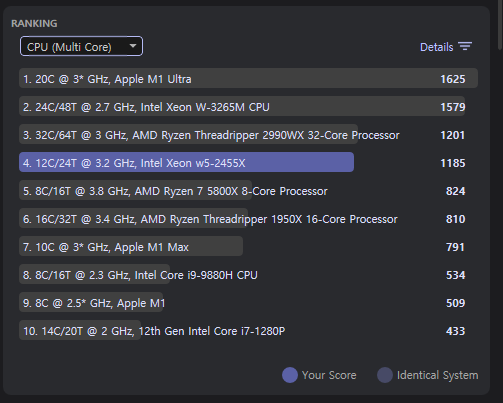Image resolution: width=503 pixels, height=403 pixels.
Task: Select the Threadripper 1950X ranking row
Action: pyautogui.click(x=248, y=219)
